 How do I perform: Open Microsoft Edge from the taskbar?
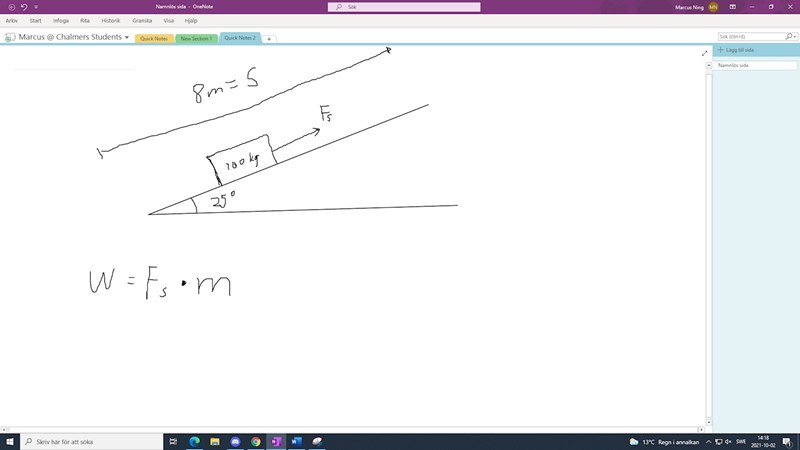[x=195, y=441]
